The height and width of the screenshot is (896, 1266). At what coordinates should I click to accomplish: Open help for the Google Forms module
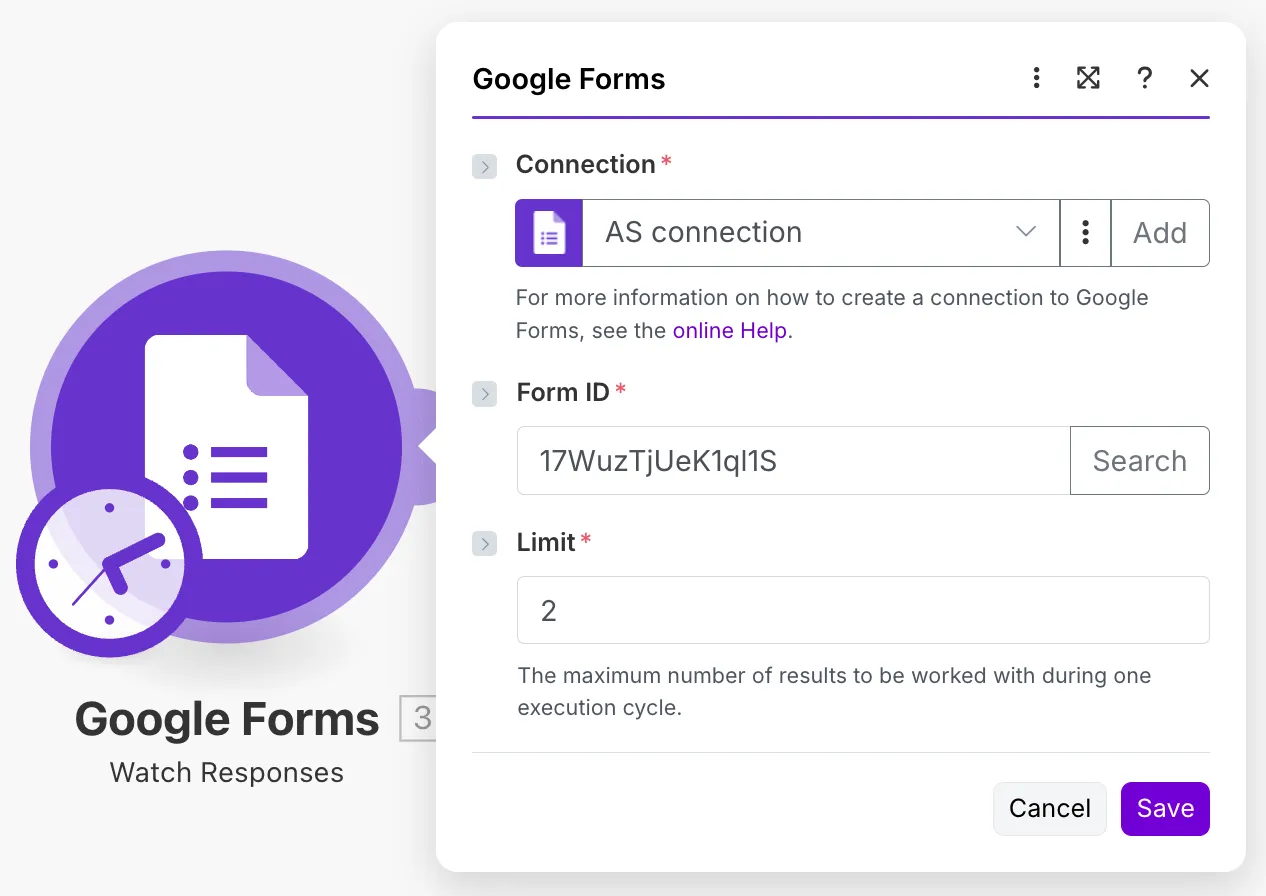pos(1144,78)
